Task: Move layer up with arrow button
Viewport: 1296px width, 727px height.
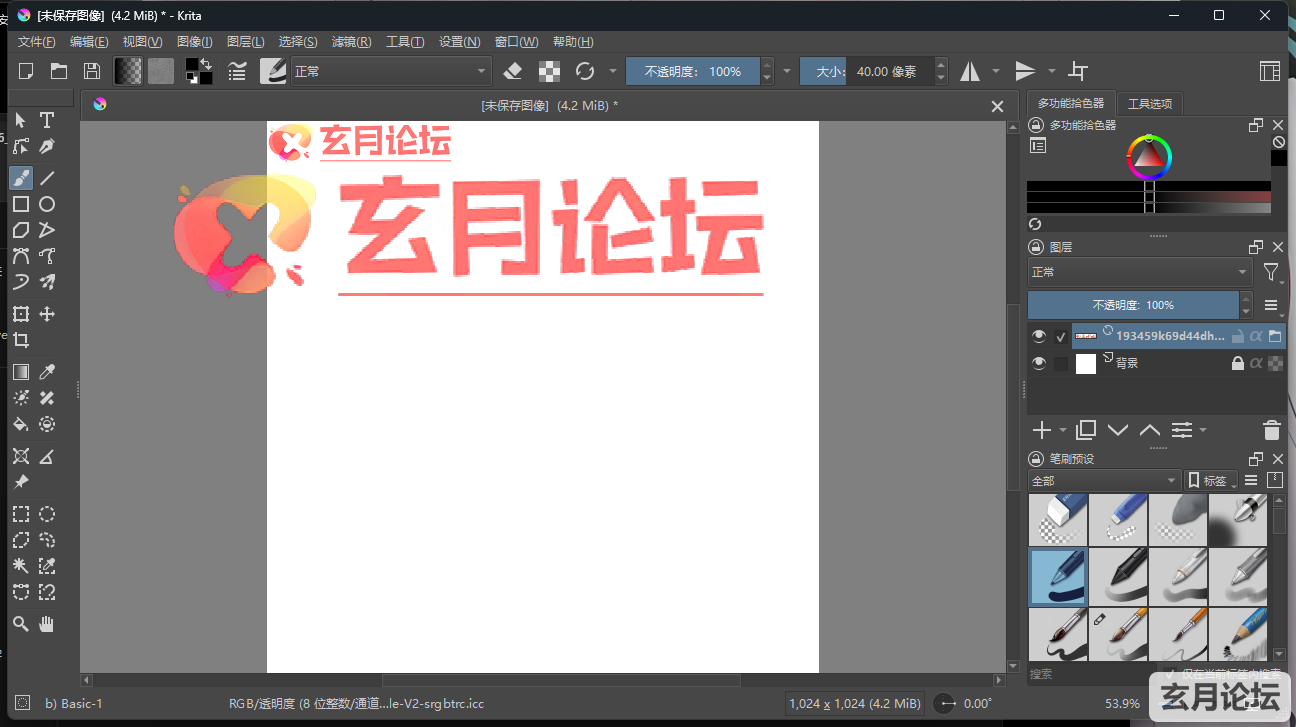Action: pos(1150,430)
